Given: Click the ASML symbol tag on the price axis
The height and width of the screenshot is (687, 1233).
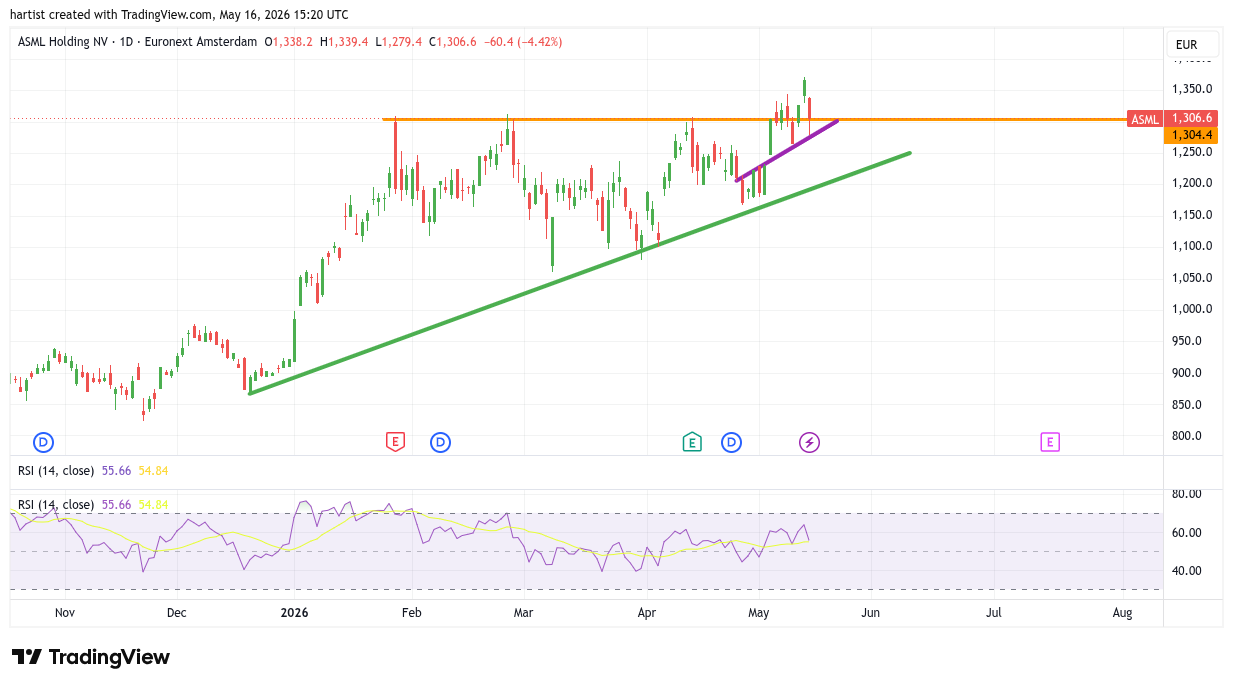Looking at the screenshot, I should [1145, 120].
